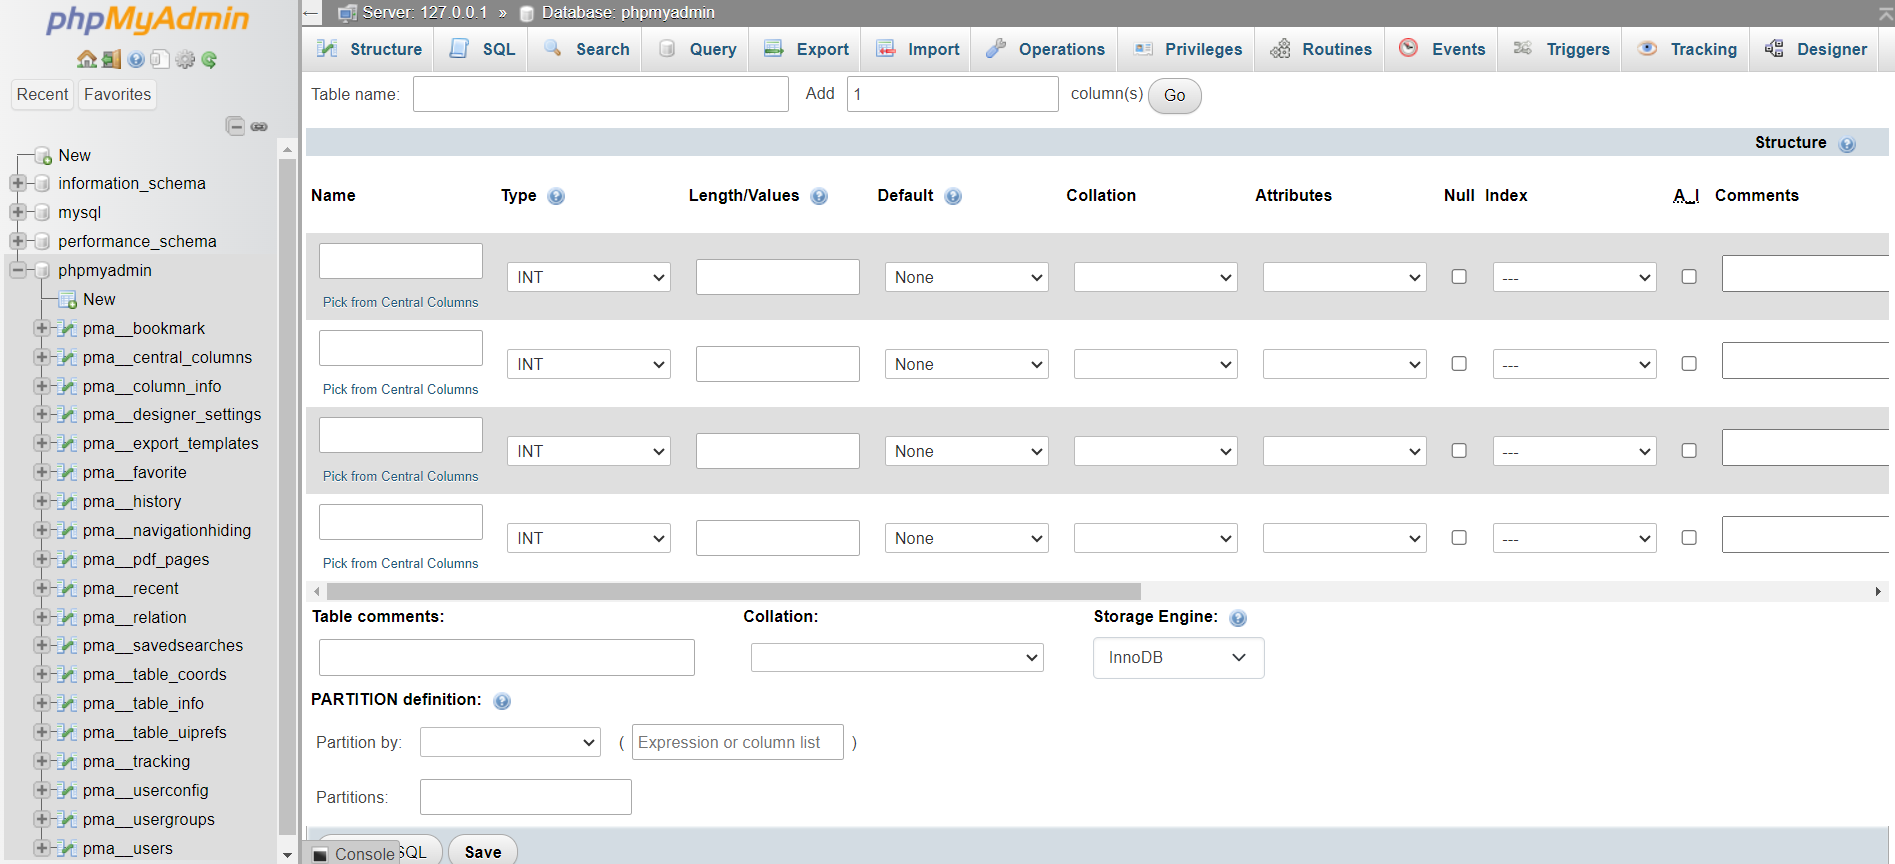Click the link/unlink main panel icon

click(259, 126)
